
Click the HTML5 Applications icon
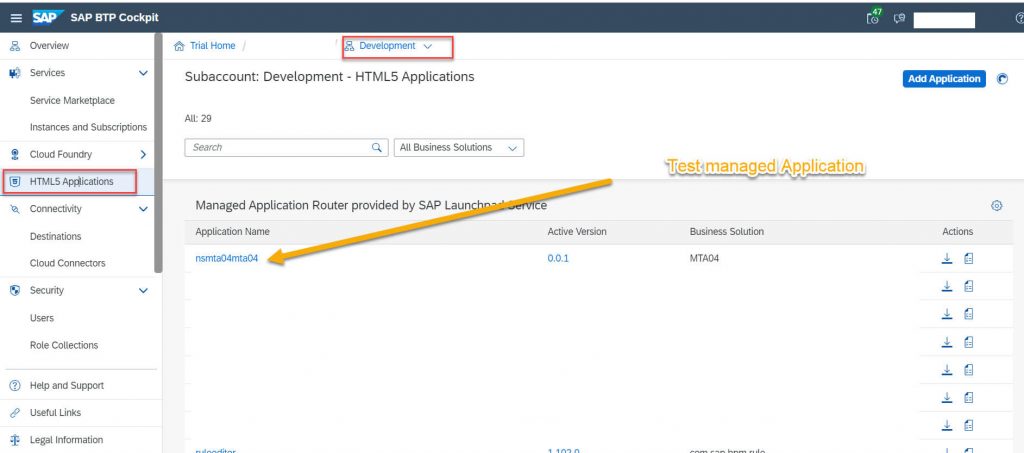16,181
